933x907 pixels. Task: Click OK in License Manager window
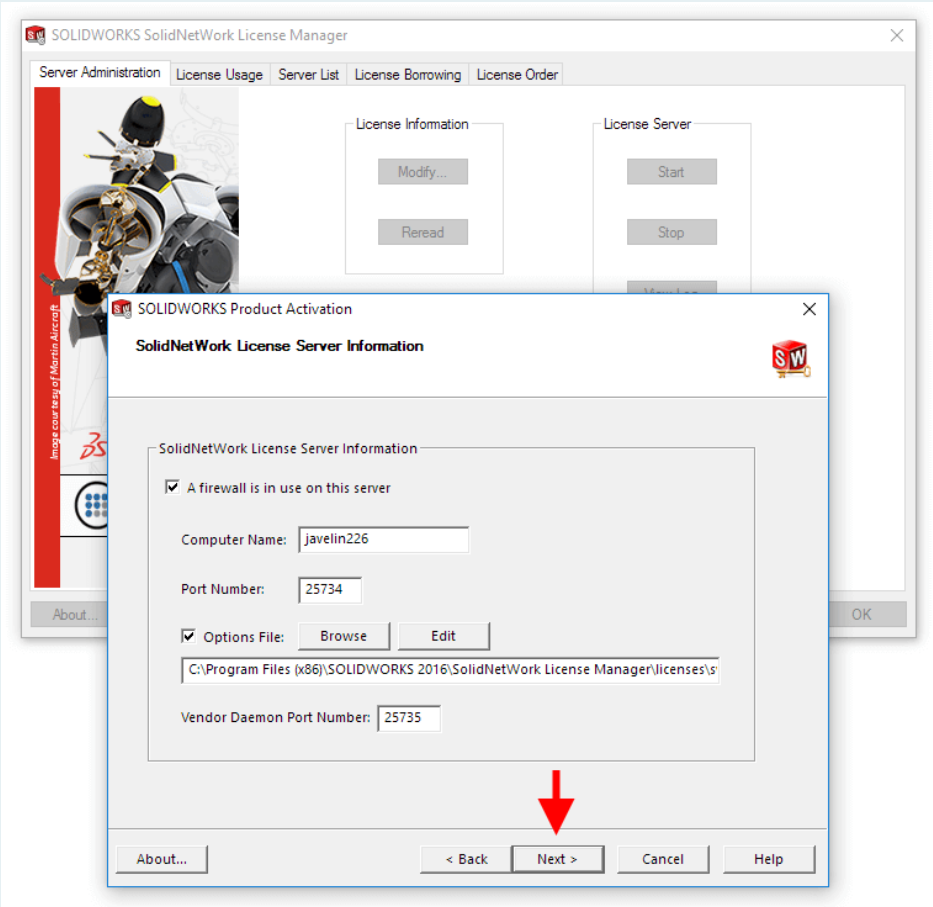868,614
